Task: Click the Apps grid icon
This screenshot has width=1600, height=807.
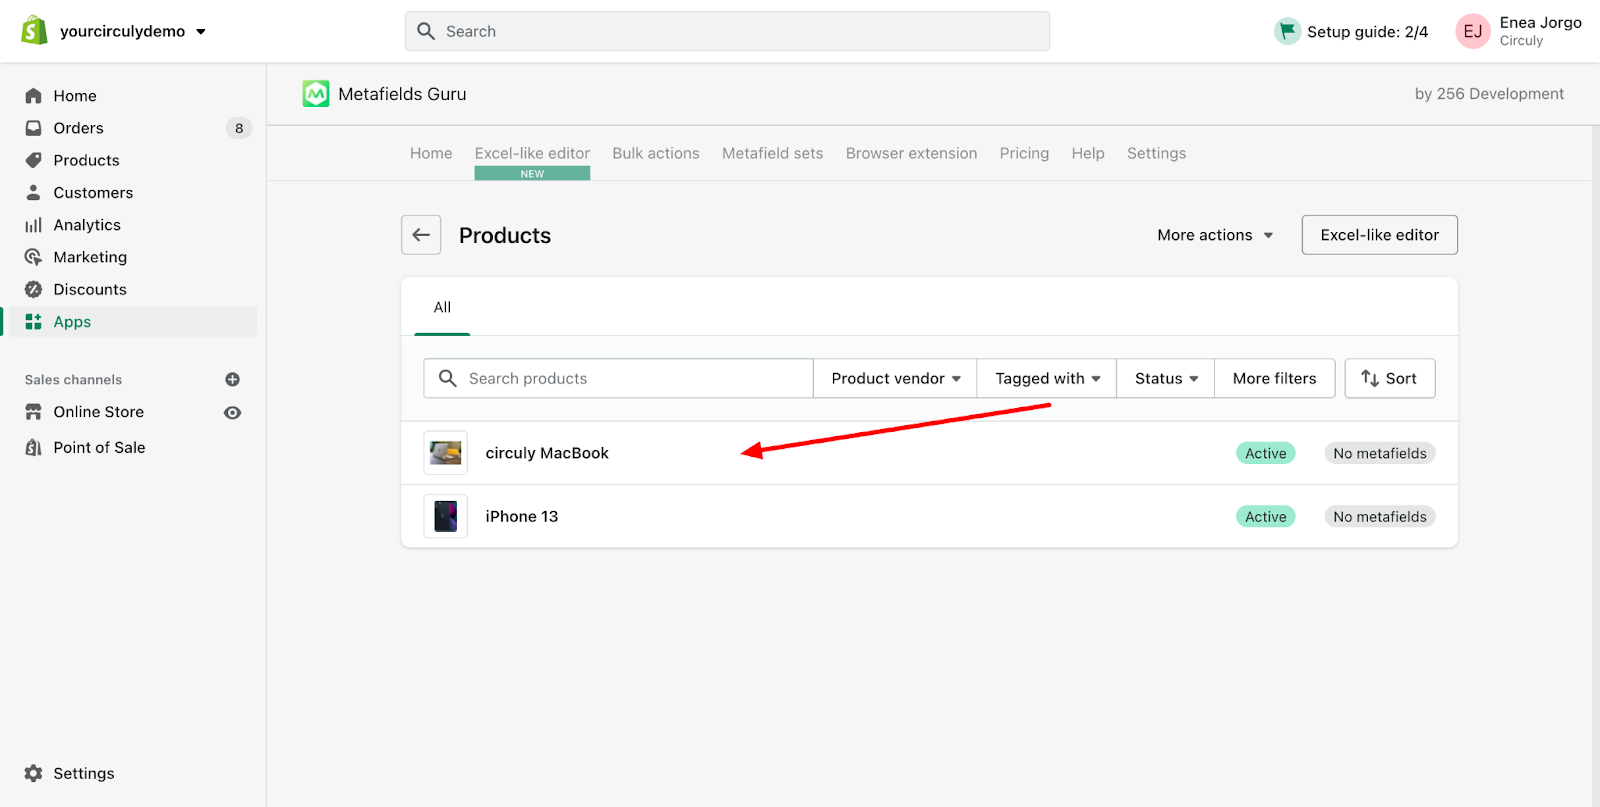Action: pyautogui.click(x=34, y=321)
